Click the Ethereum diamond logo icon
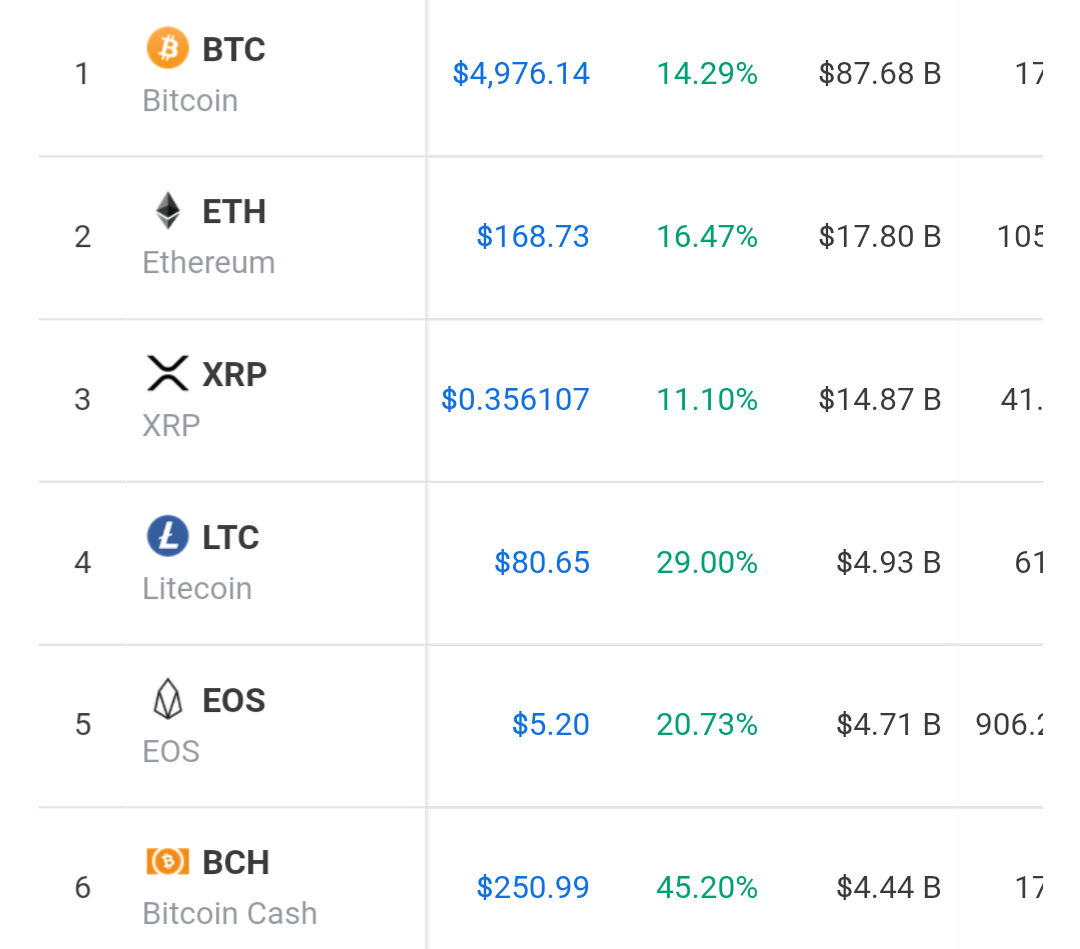Viewport: 1080px width, 949px height. click(167, 211)
